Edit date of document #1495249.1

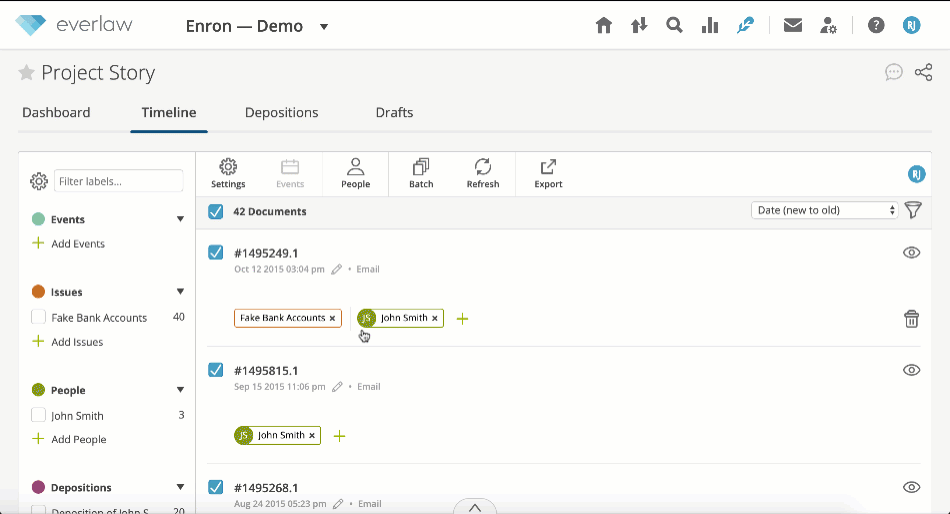(x=337, y=269)
